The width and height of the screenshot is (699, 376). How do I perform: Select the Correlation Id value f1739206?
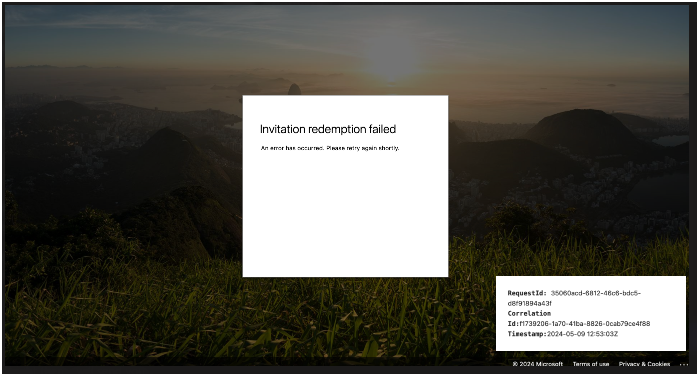point(584,324)
